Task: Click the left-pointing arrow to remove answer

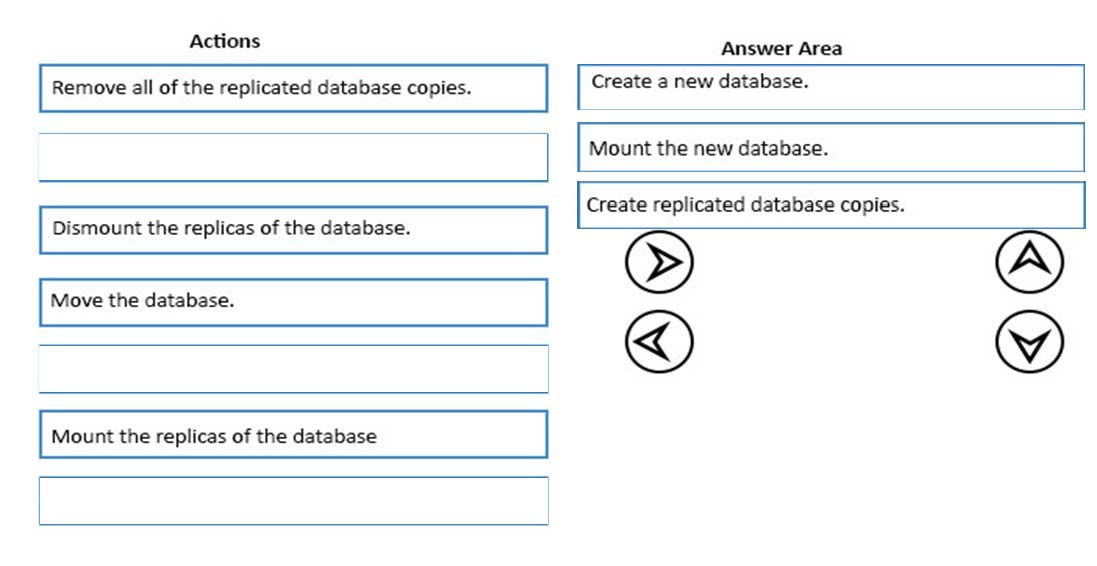Action: click(x=658, y=341)
